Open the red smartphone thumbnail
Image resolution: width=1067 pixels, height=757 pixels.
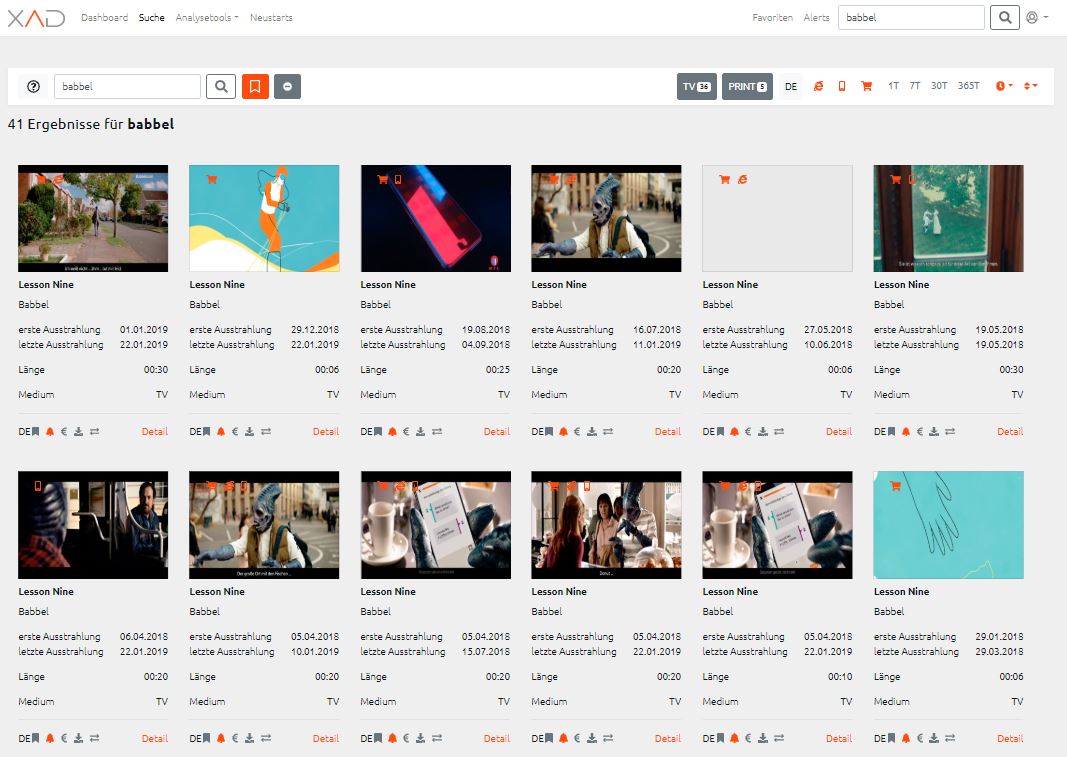436,219
